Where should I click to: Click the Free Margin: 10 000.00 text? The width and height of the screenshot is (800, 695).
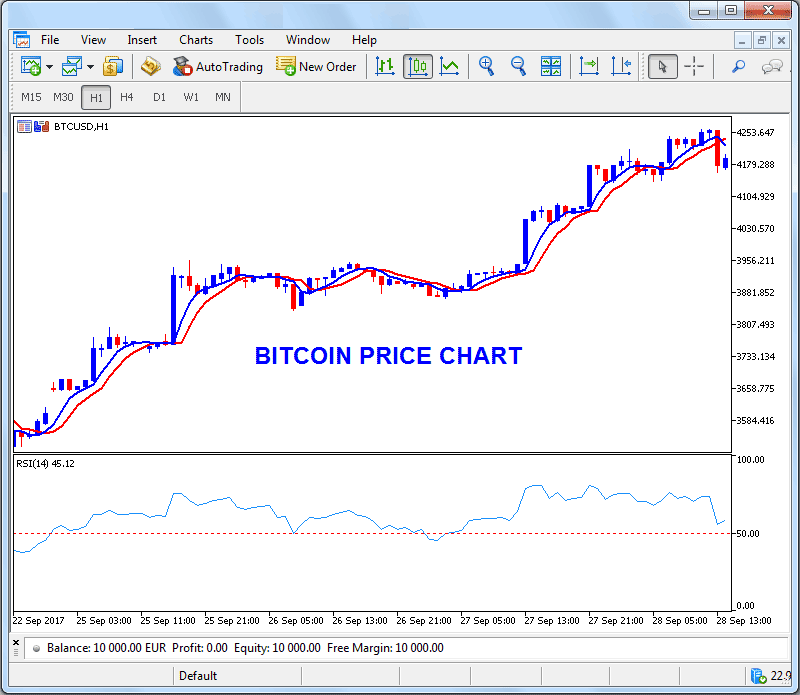click(385, 648)
